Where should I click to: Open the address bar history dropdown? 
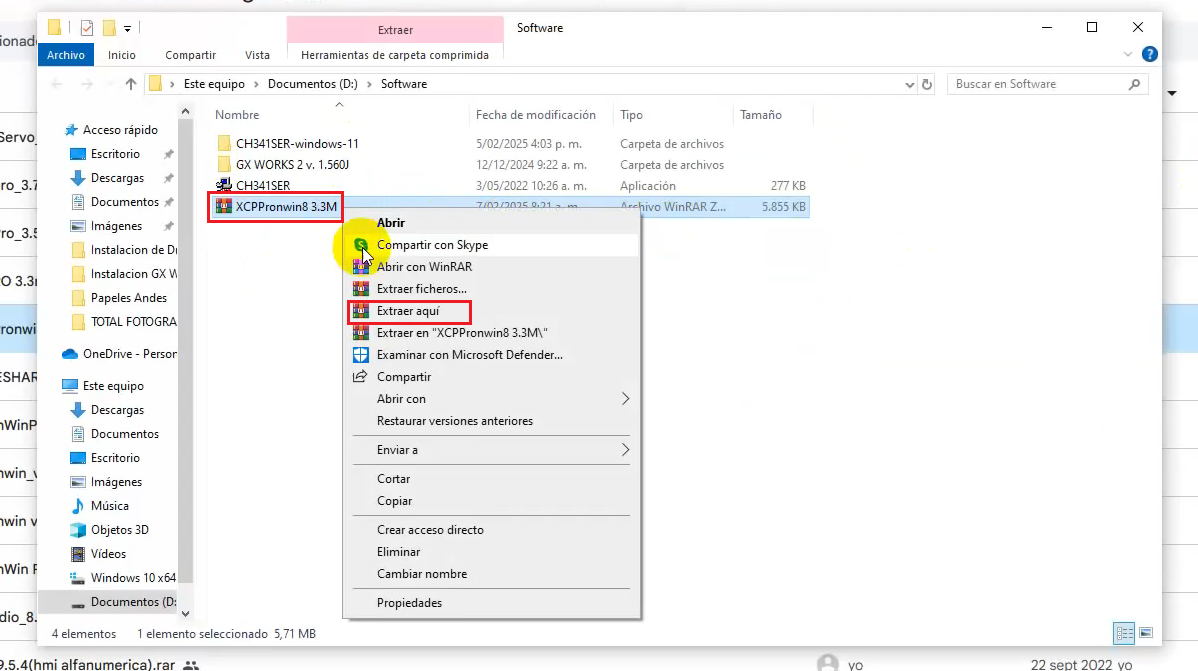tap(909, 84)
